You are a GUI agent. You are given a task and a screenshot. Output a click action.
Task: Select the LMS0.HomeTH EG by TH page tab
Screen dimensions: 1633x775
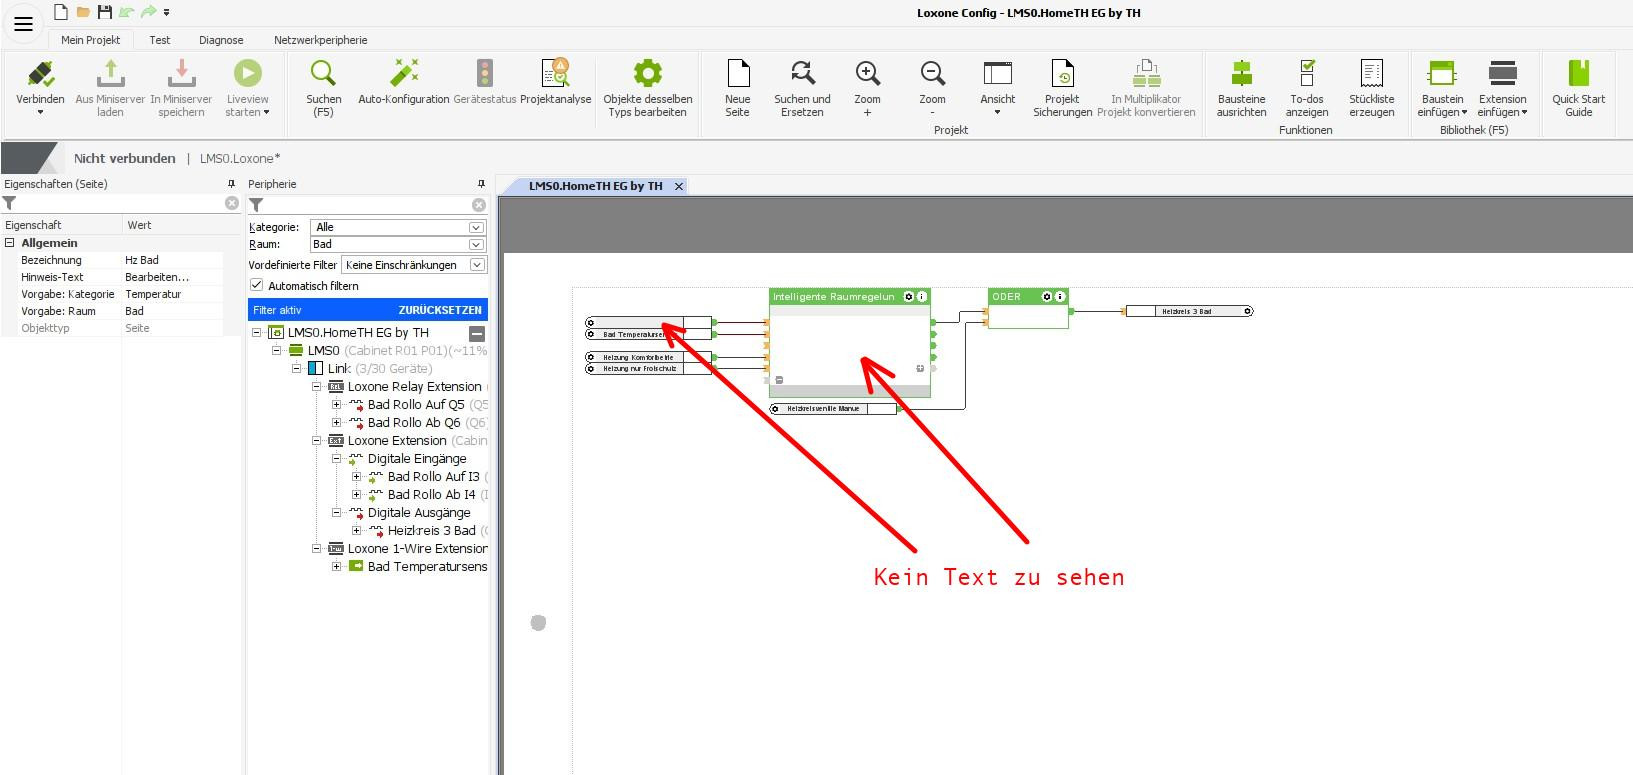[x=595, y=186]
